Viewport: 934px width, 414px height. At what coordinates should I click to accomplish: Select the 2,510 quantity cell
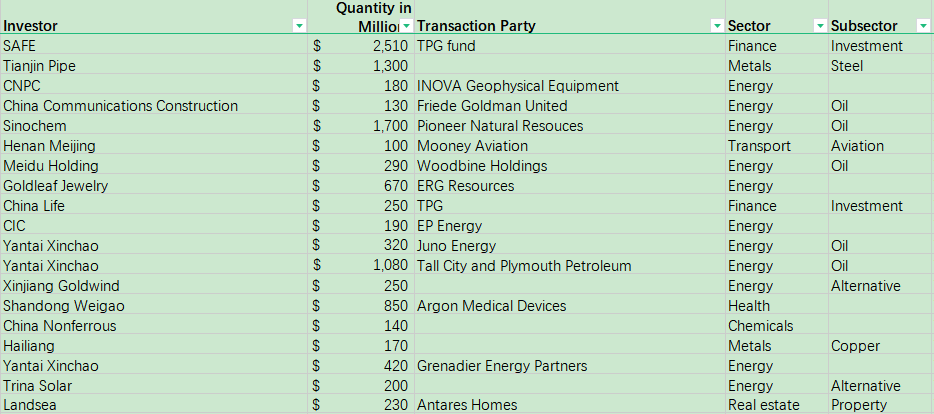tap(389, 46)
